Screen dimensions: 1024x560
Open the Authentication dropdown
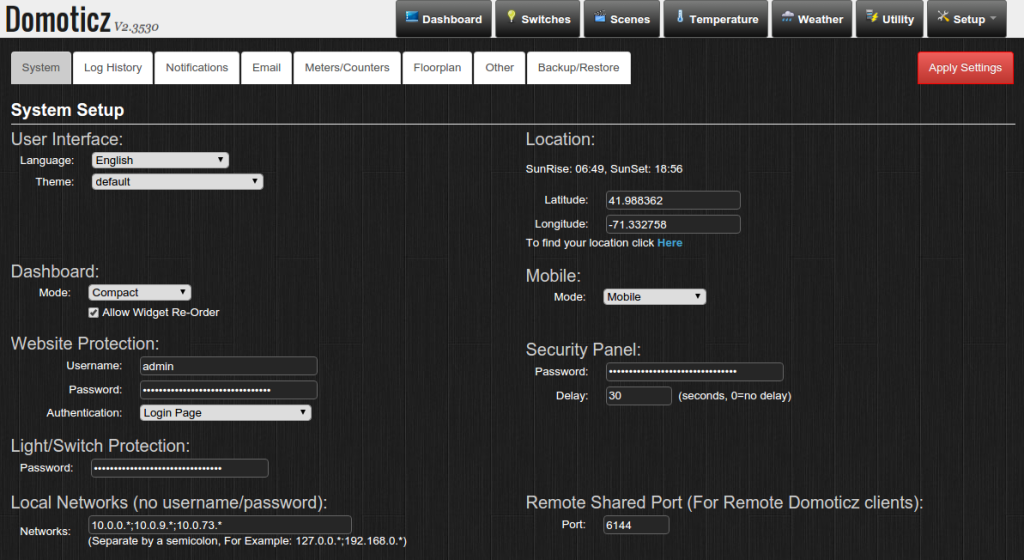225,412
